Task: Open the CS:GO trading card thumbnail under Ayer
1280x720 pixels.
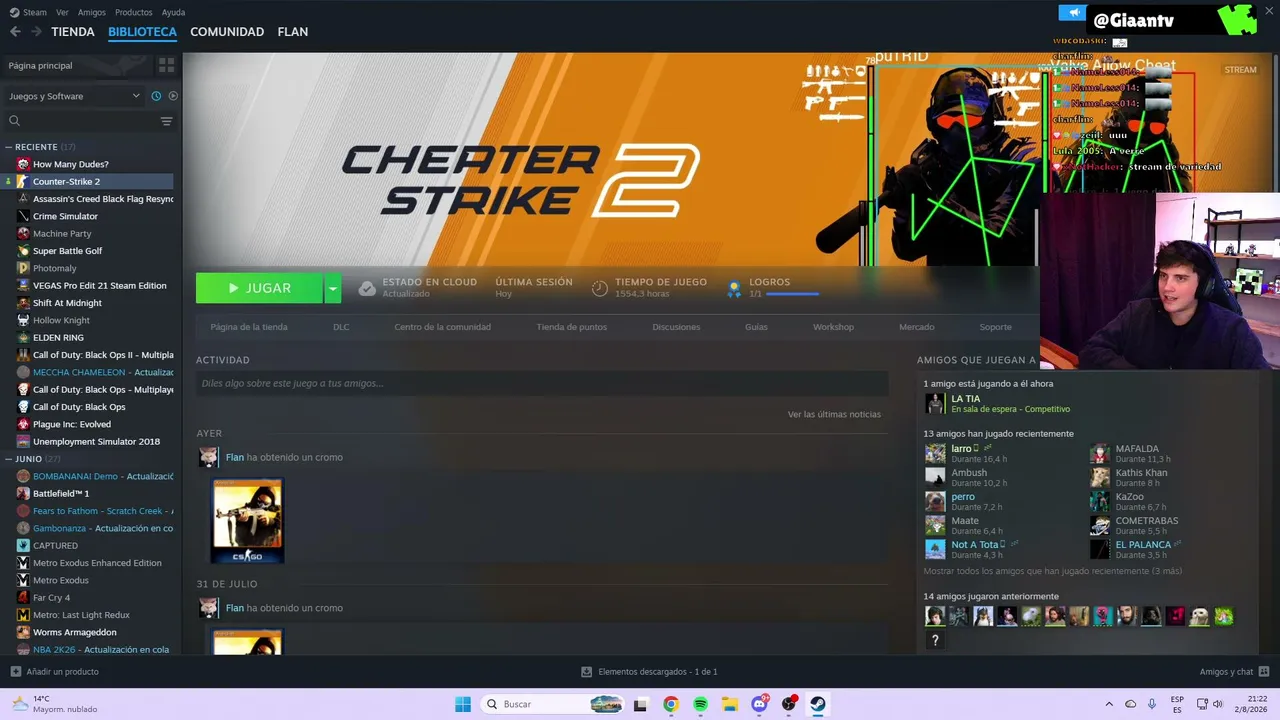Action: pyautogui.click(x=247, y=521)
